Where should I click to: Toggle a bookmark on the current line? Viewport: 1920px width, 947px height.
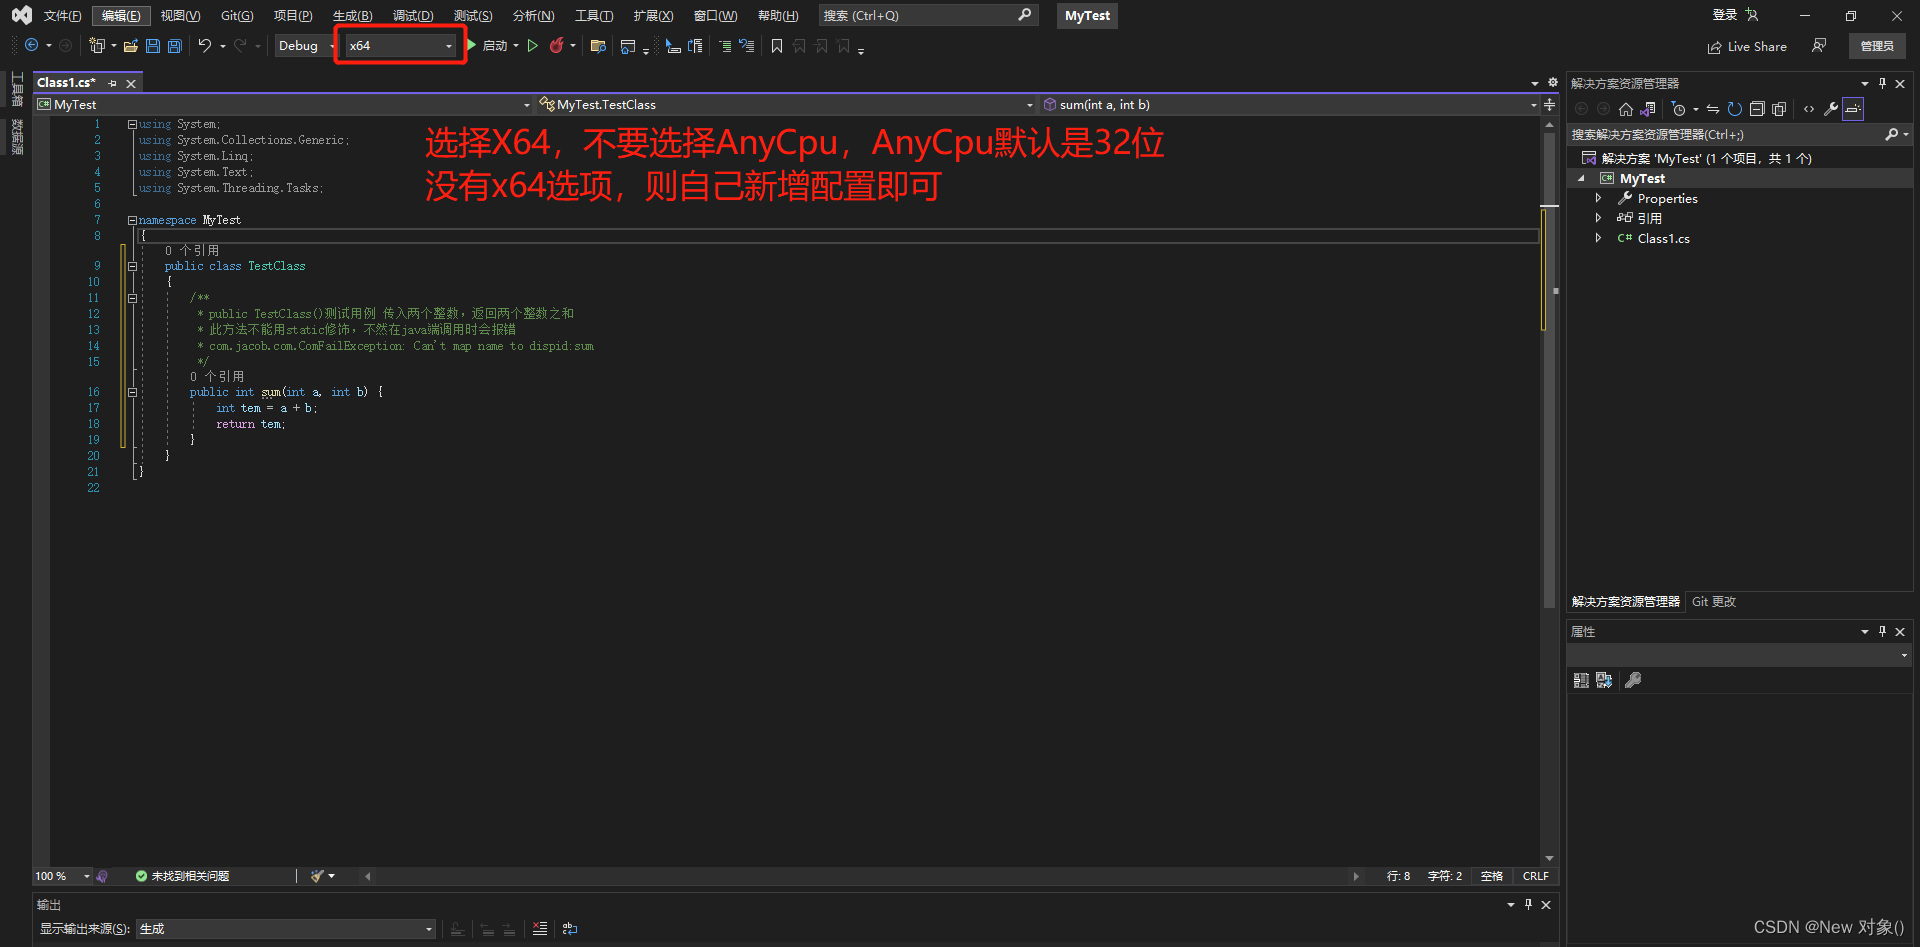[777, 45]
